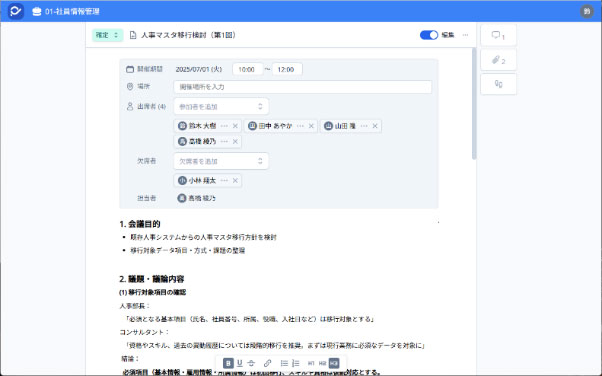Remove 鈴木 大樹 from attendees
Viewport: 602px width, 376px height.
[235, 126]
